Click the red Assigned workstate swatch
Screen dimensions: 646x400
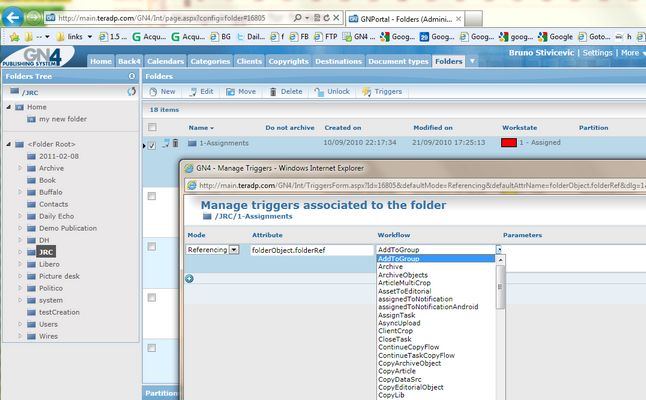tap(509, 143)
